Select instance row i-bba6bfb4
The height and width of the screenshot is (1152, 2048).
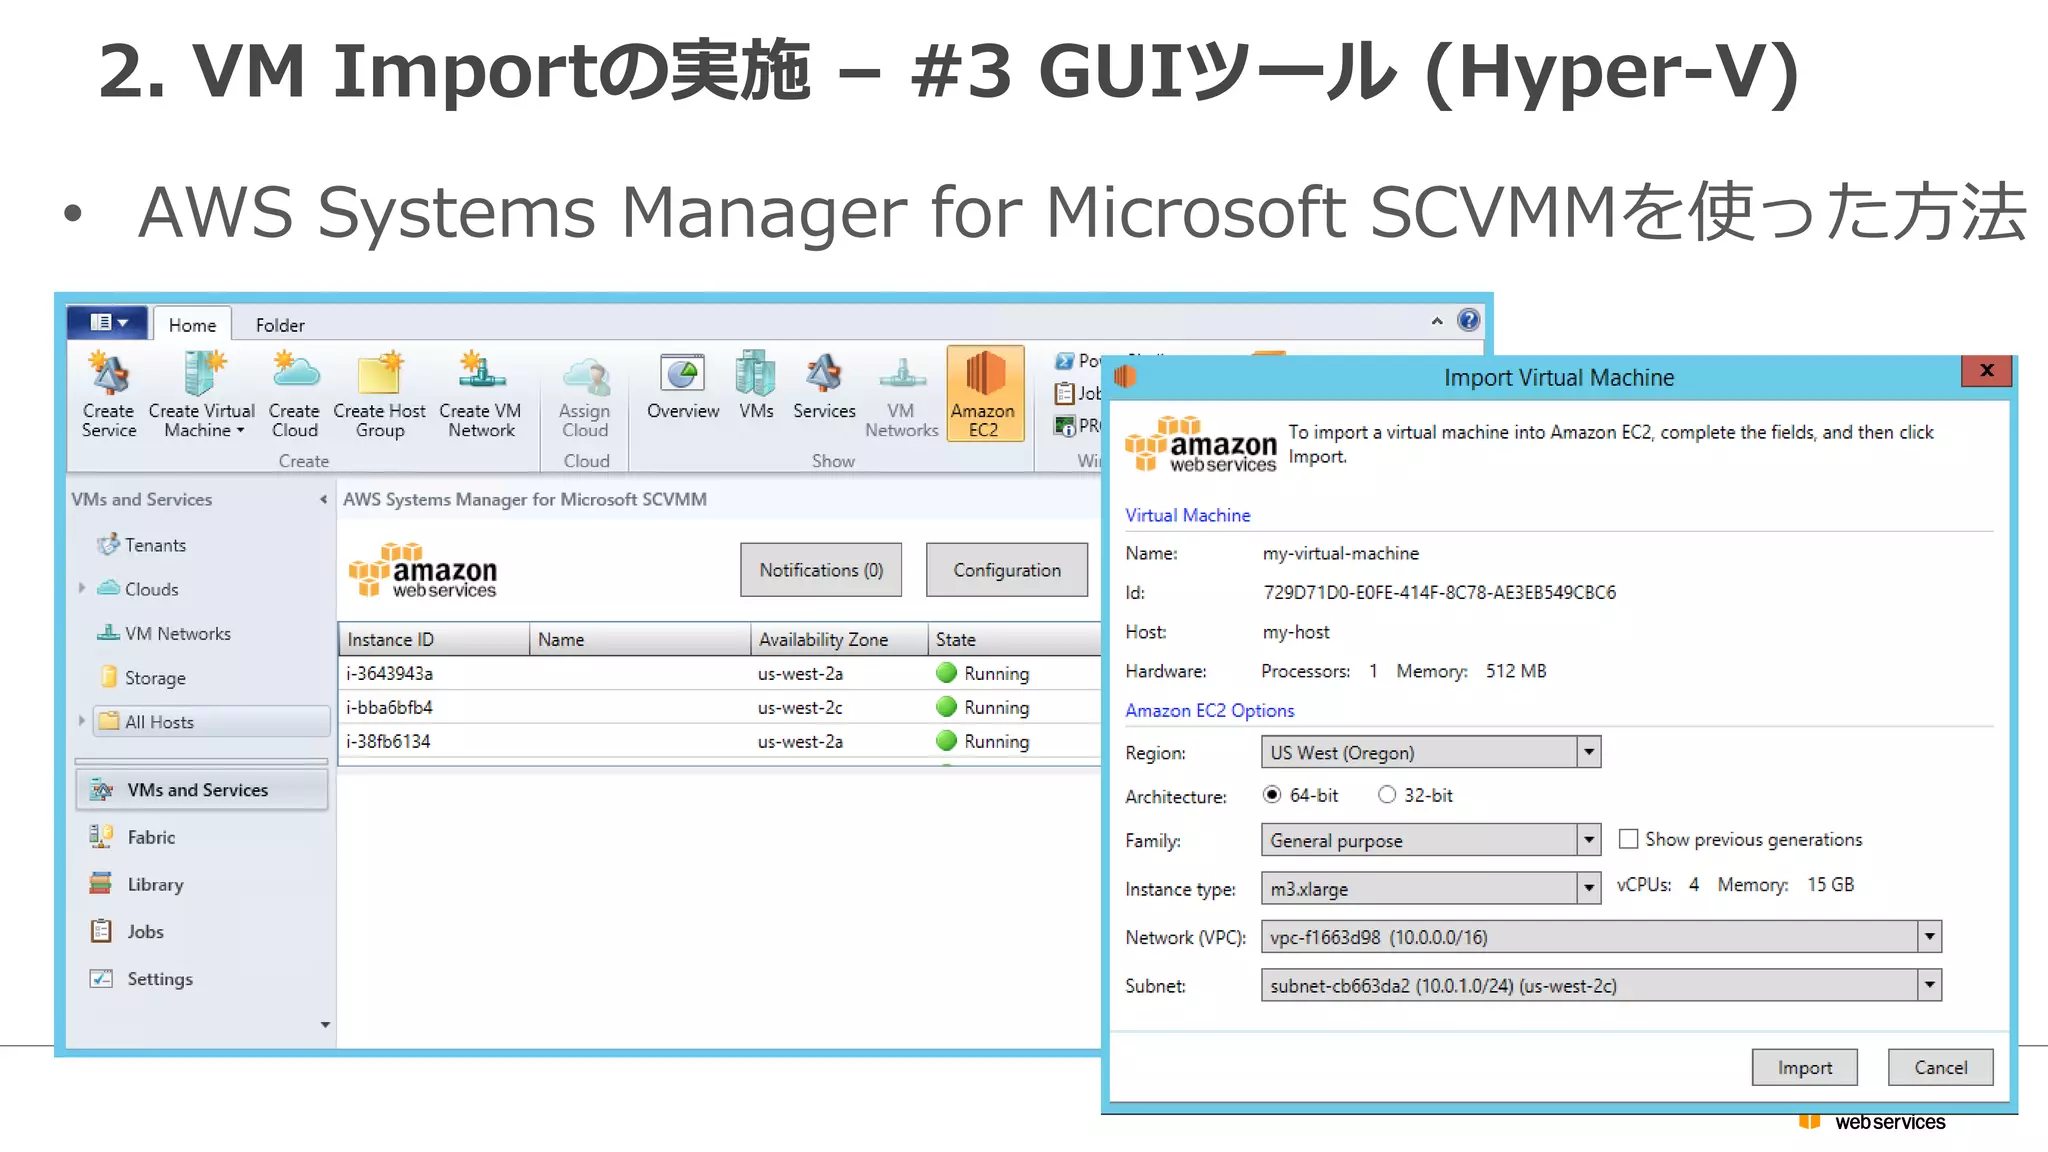click(x=720, y=707)
